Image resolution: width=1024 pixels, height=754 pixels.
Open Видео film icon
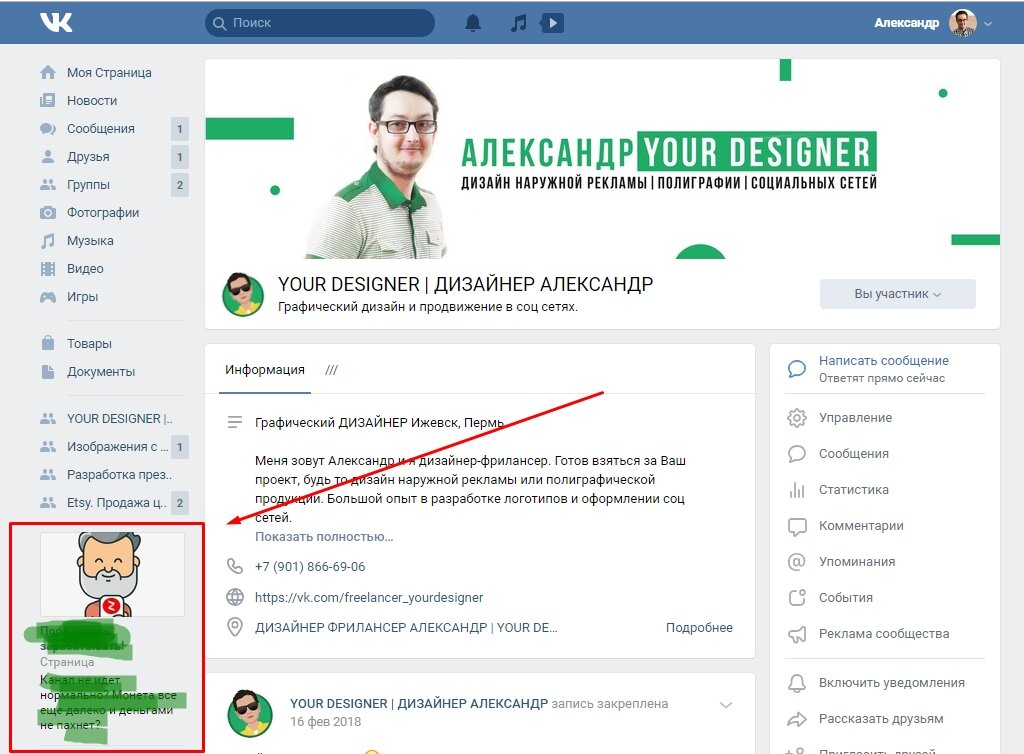(x=48, y=268)
